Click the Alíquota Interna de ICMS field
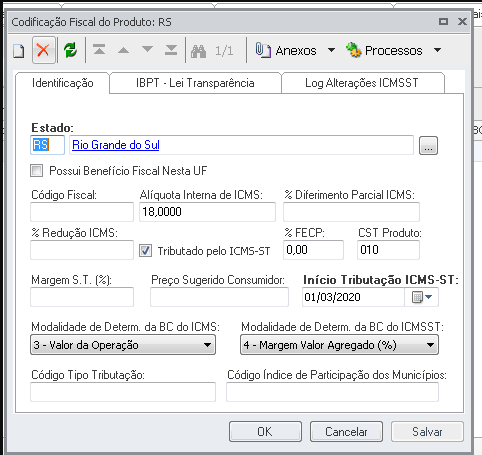This screenshot has width=482, height=455. pos(207,212)
